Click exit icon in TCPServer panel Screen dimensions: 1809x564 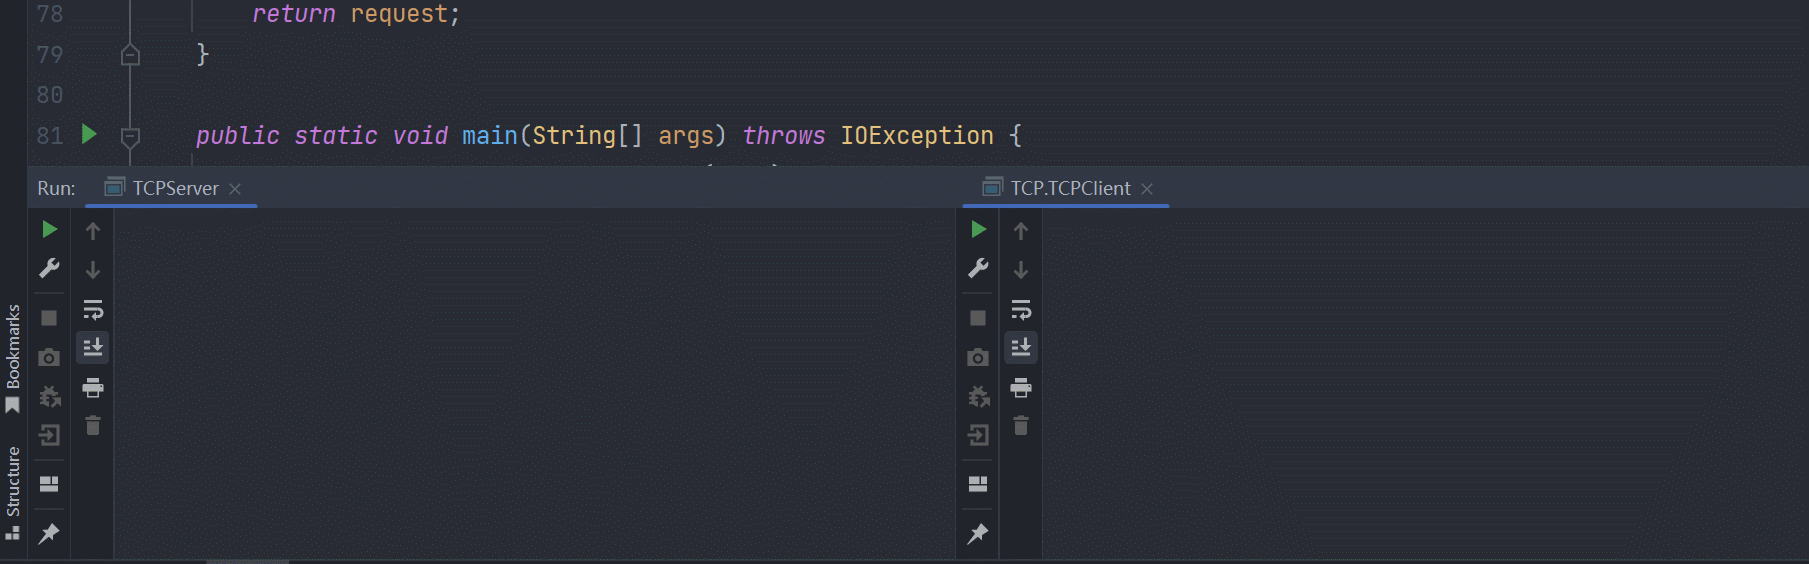[x=49, y=435]
